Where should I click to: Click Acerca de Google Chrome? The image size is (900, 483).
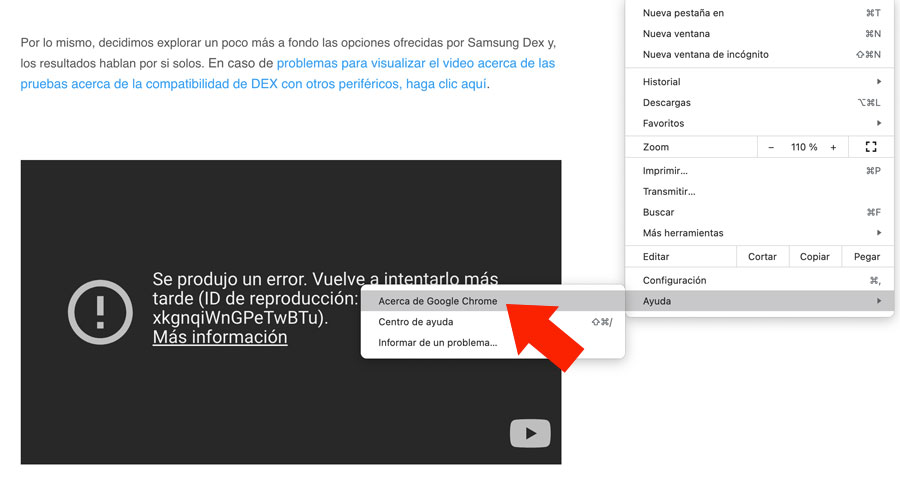pyautogui.click(x=492, y=301)
